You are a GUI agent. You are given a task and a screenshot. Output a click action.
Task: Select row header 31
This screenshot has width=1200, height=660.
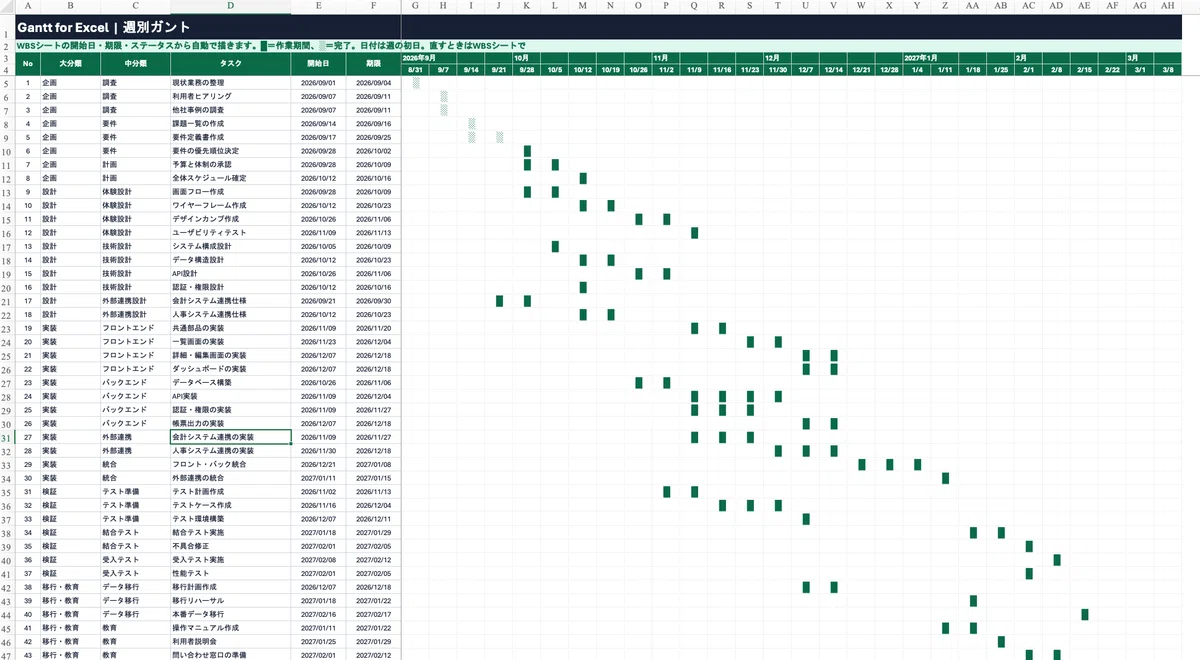pos(7,437)
